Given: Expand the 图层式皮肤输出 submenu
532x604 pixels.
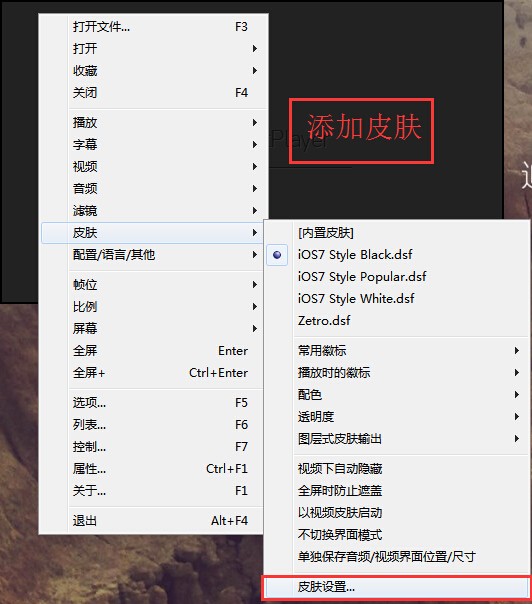Looking at the screenshot, I should click(x=397, y=438).
